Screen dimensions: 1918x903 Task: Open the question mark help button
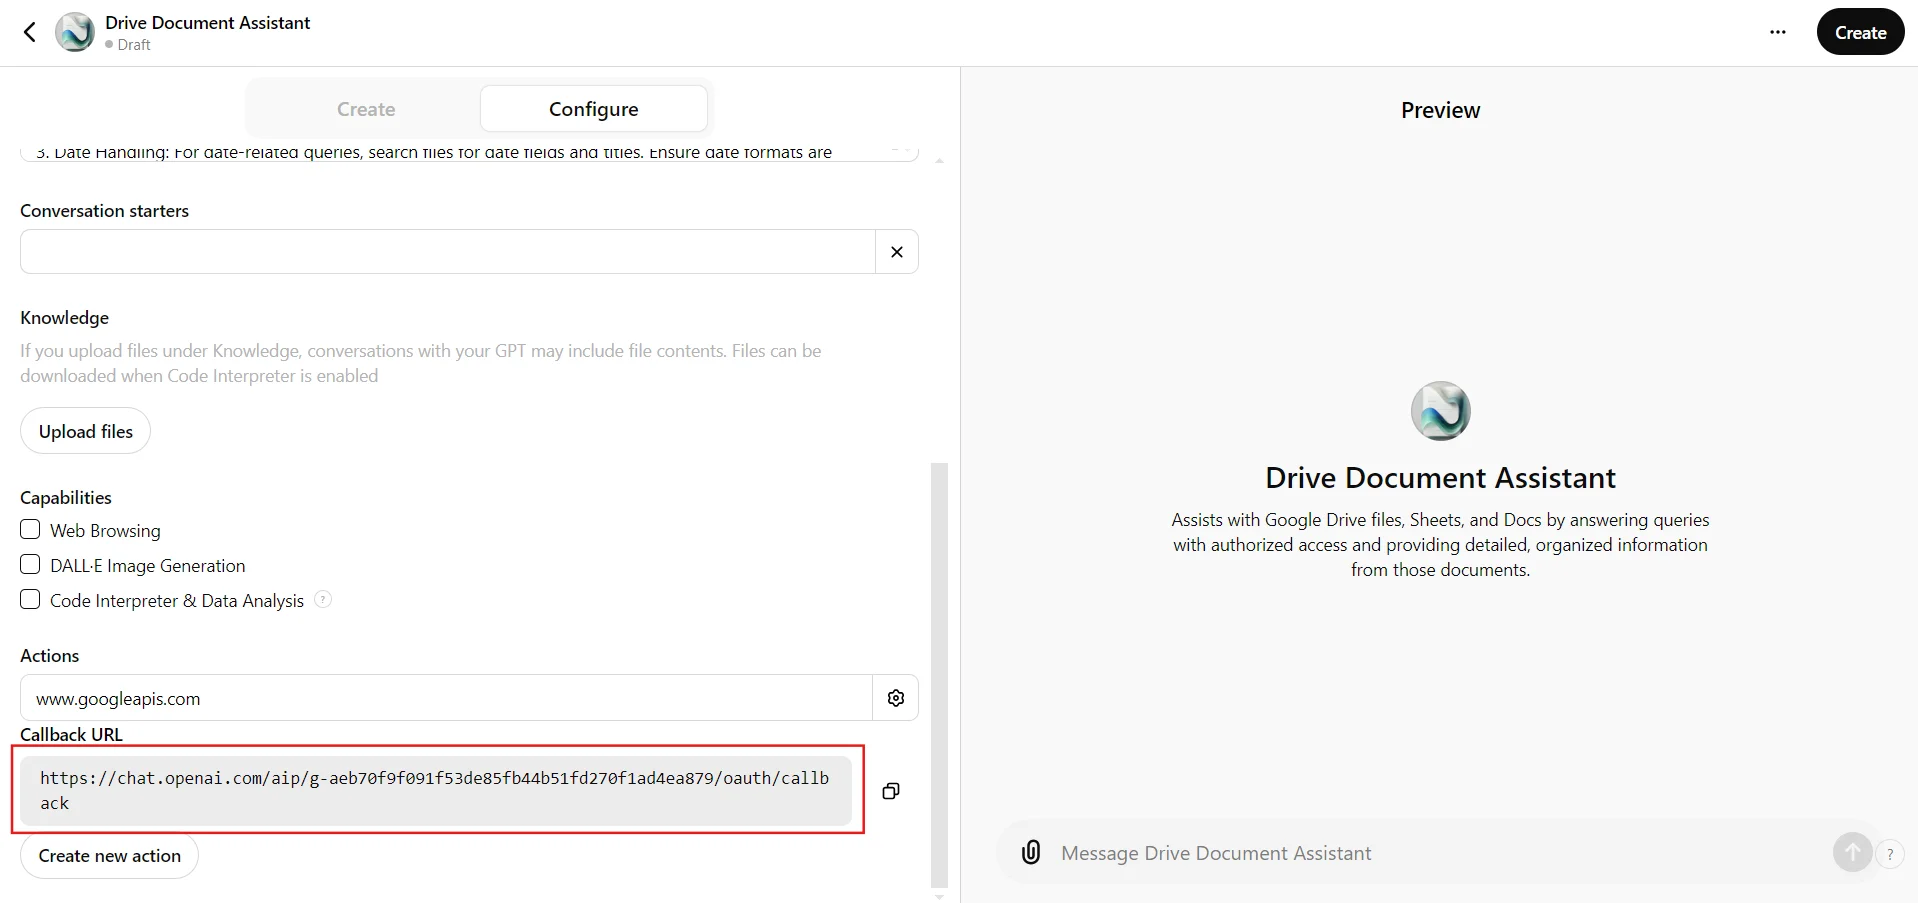pos(1890,854)
